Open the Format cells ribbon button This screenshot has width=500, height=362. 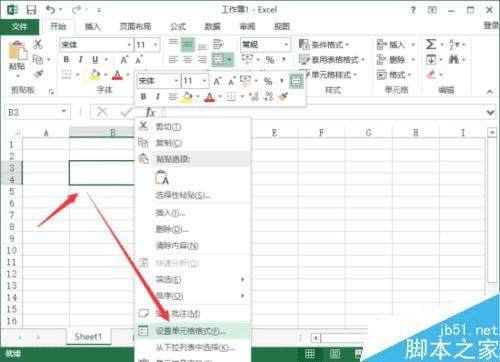pyautogui.click(x=394, y=75)
